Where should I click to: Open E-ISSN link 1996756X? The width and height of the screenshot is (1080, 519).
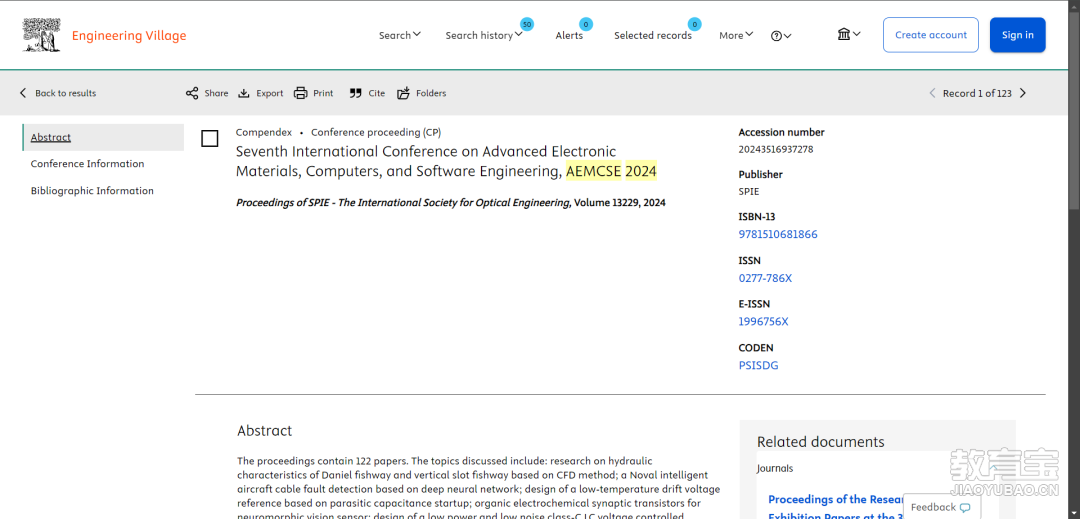[x=763, y=321]
